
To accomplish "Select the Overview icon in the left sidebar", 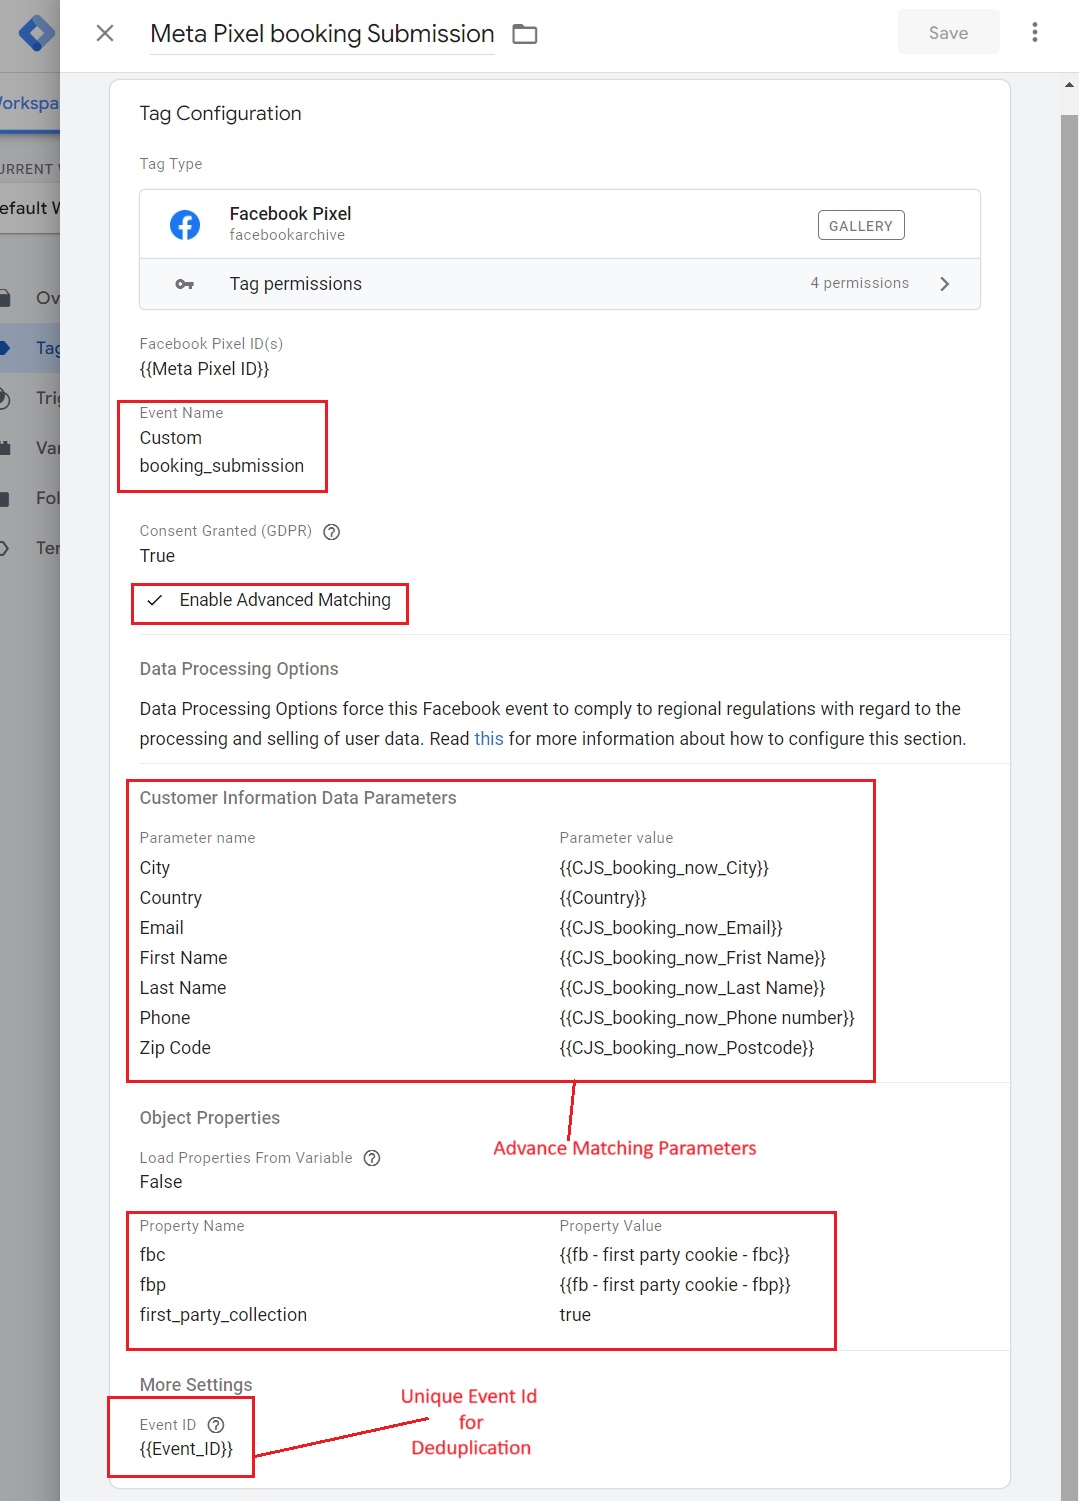I will [5, 298].
